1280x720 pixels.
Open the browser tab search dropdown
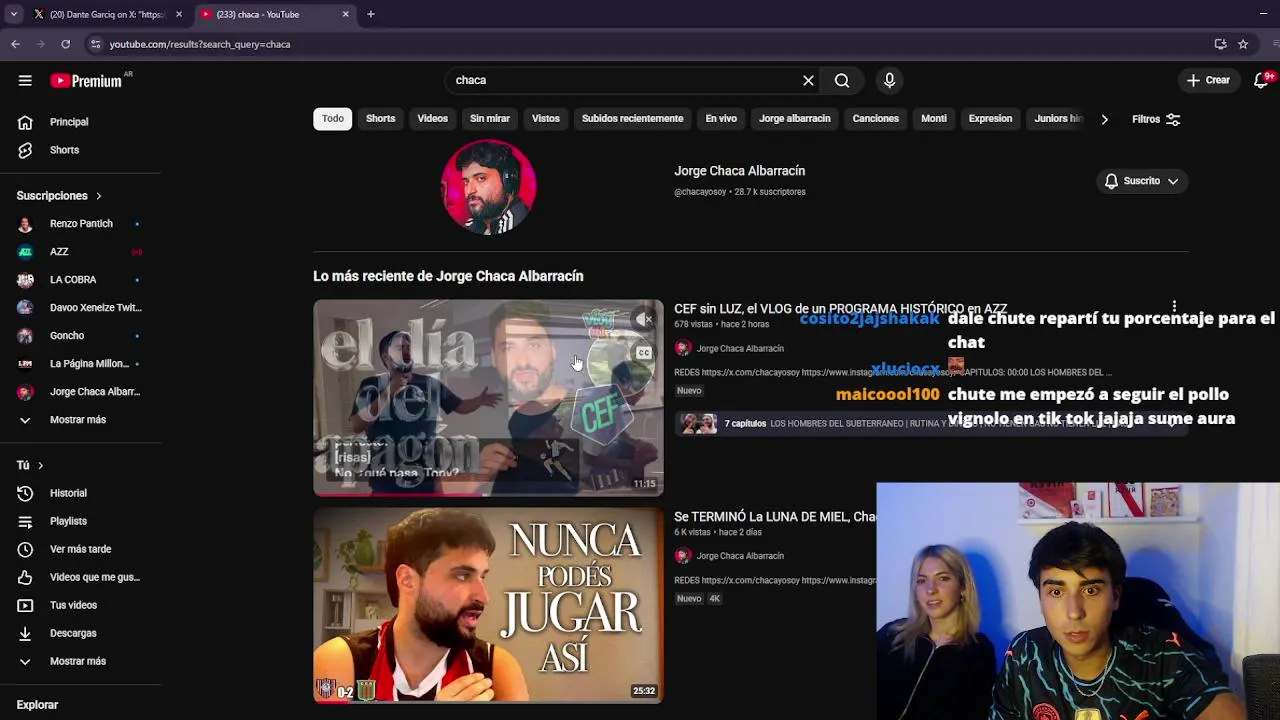pos(13,14)
